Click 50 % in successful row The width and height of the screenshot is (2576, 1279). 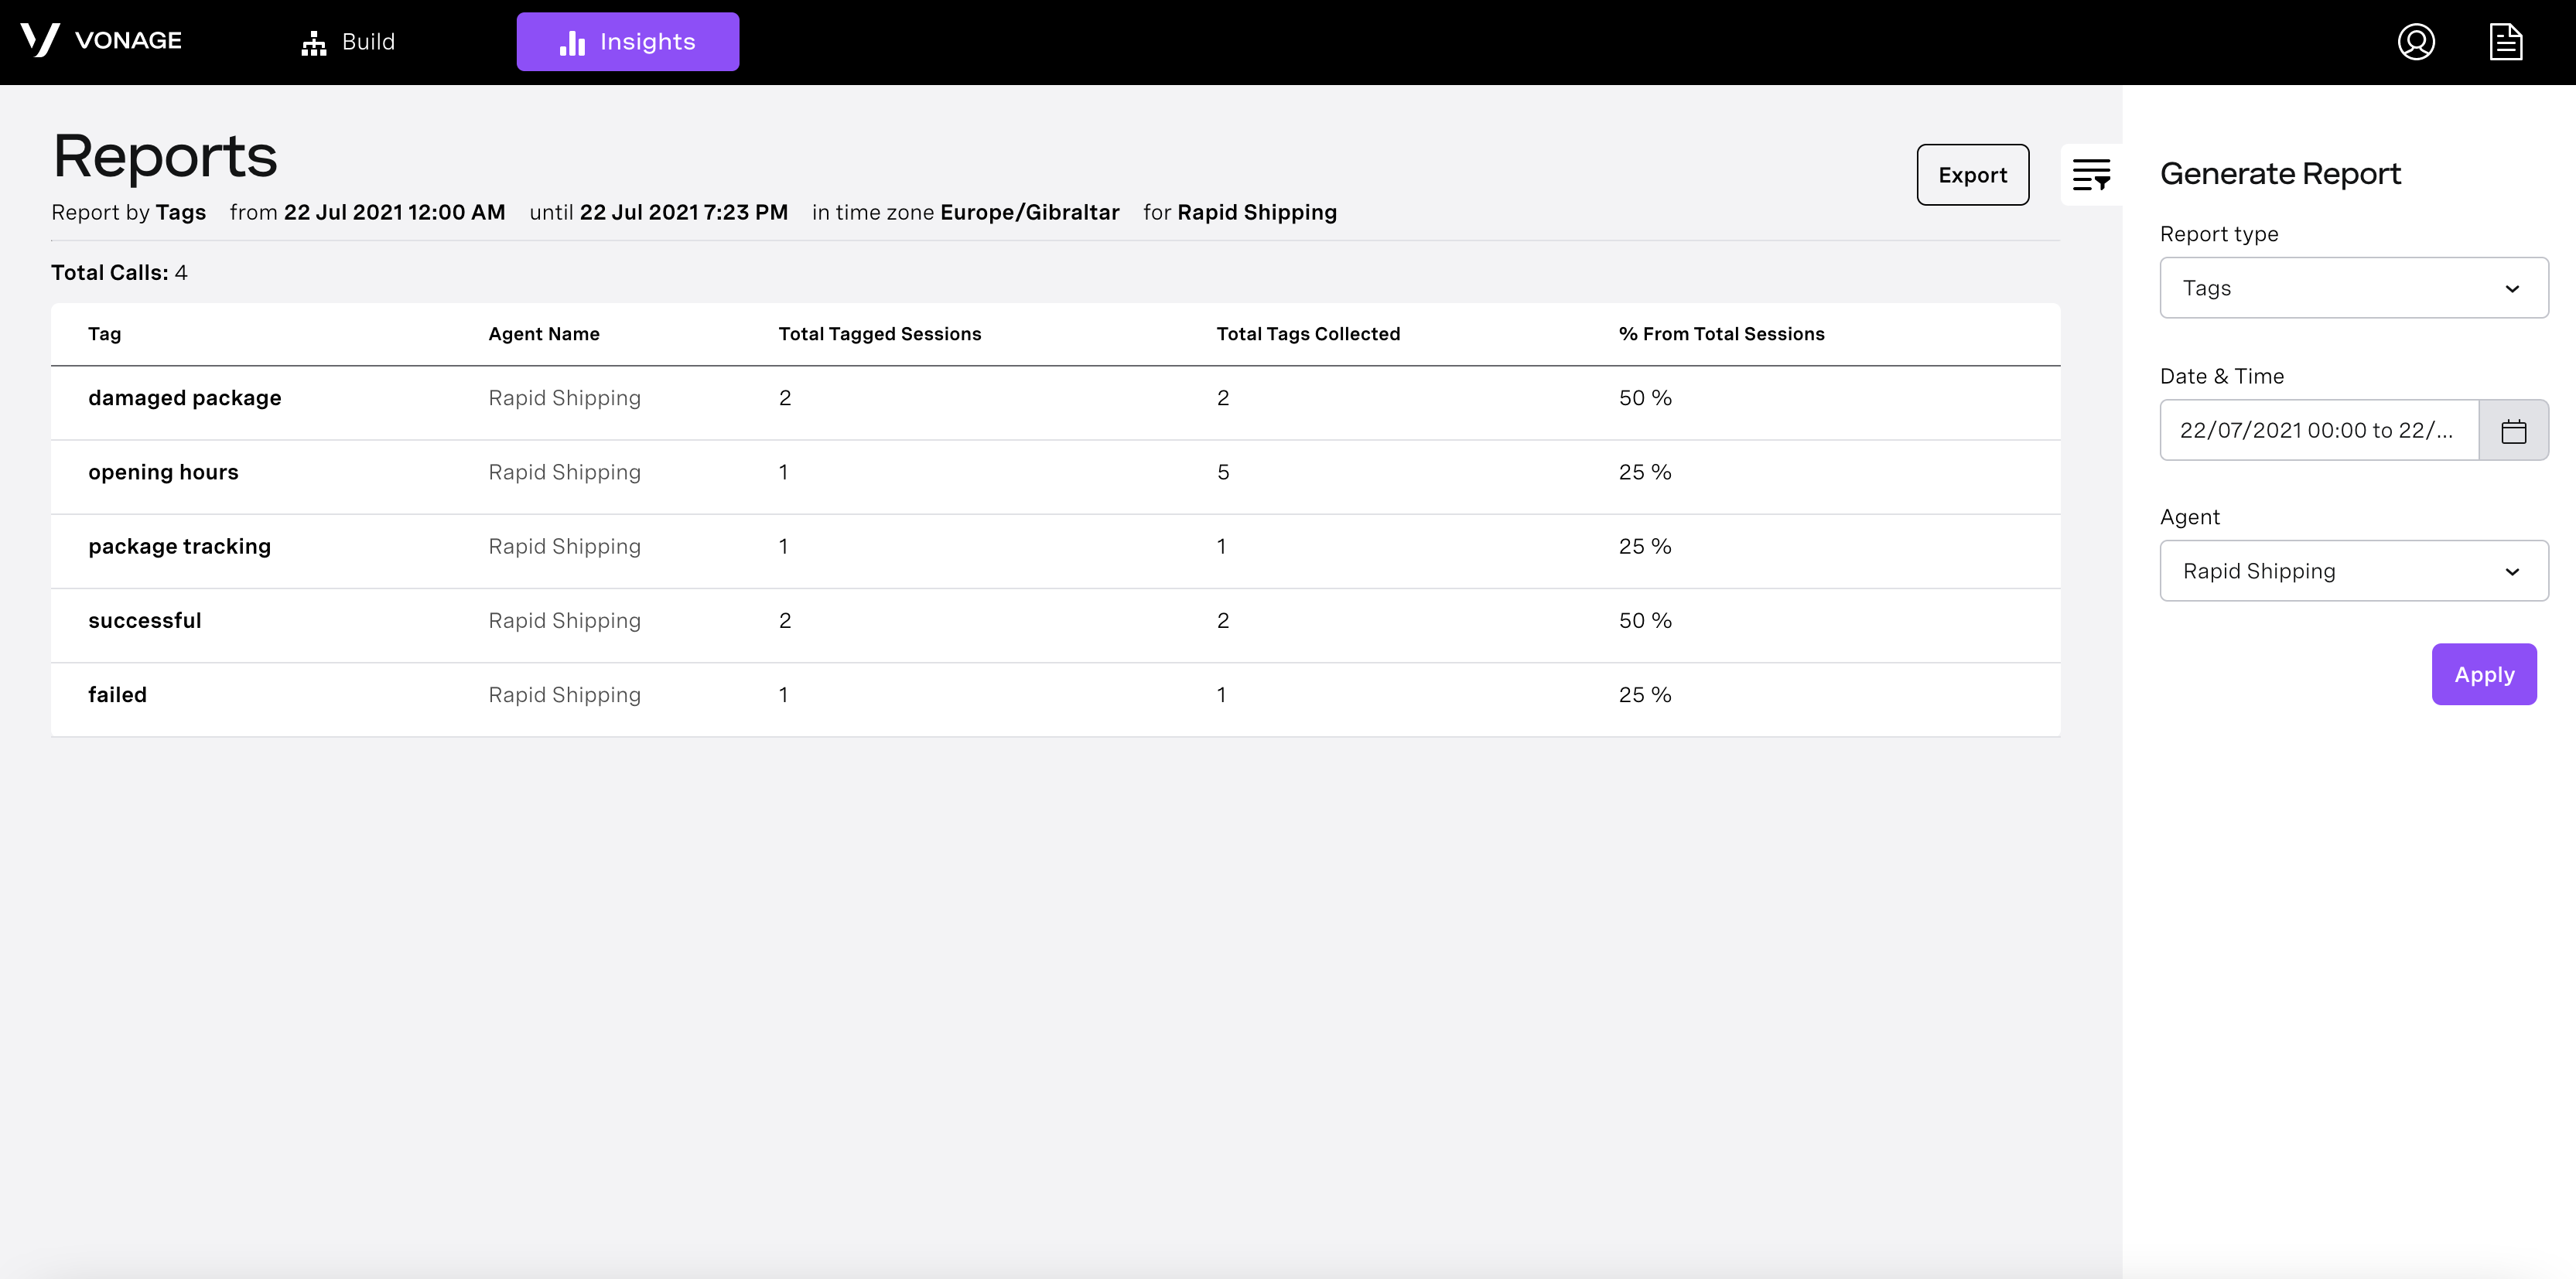coord(1645,620)
